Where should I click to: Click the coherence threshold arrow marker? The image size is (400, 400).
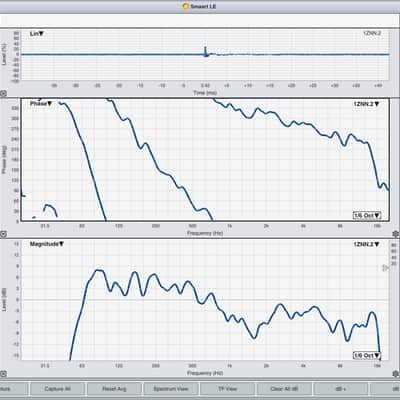pos(386,268)
